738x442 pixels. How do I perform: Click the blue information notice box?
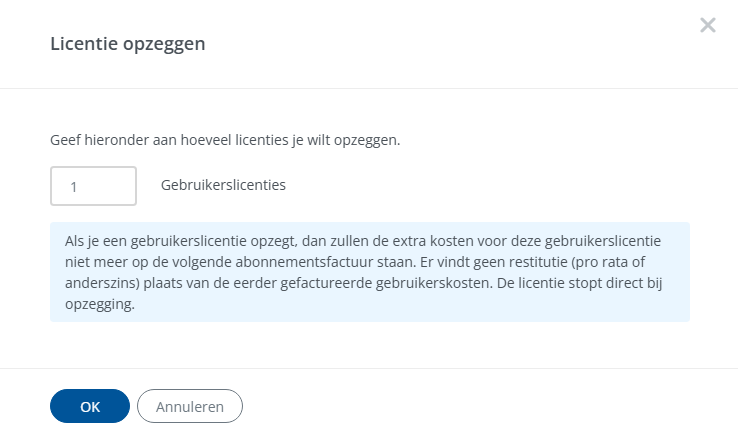370,272
